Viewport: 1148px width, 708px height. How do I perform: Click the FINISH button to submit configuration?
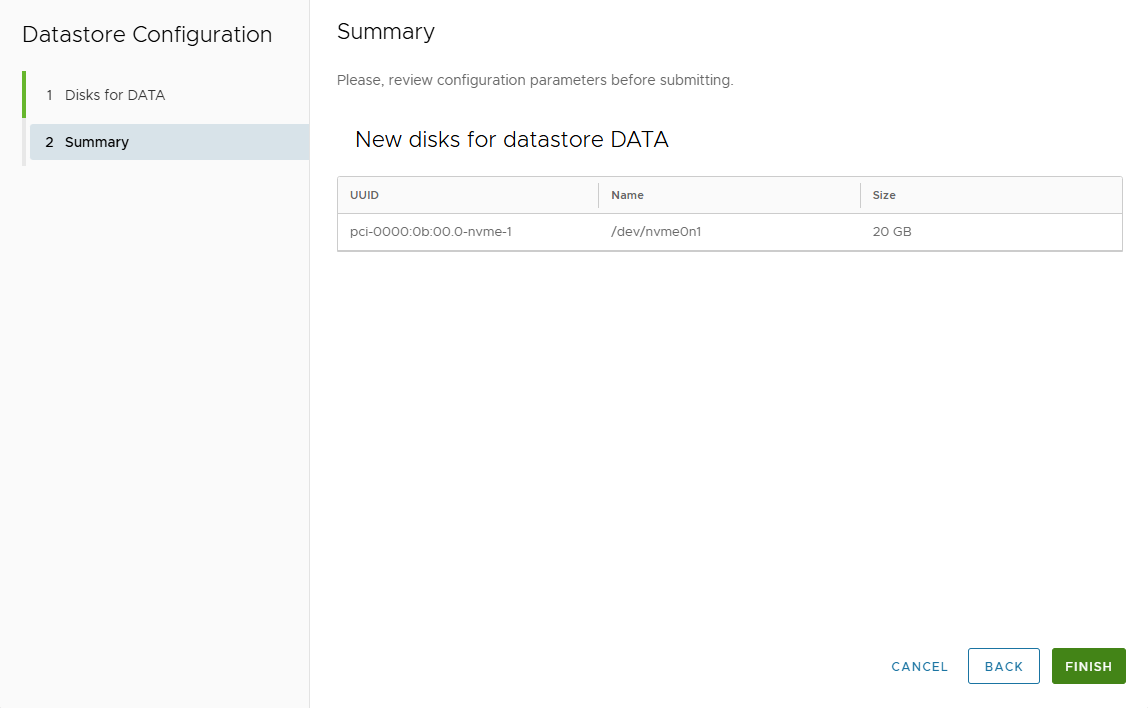[1088, 666]
